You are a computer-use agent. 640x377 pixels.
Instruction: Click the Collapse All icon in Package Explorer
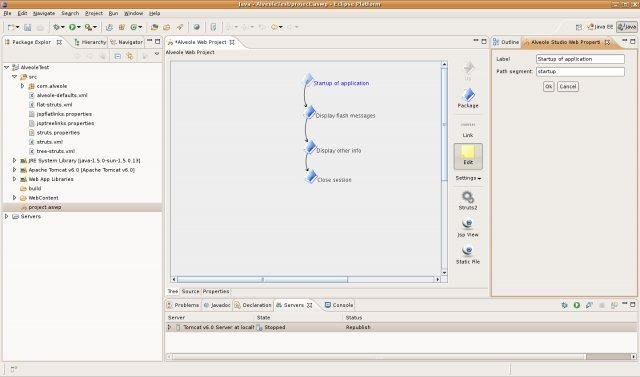click(x=117, y=56)
